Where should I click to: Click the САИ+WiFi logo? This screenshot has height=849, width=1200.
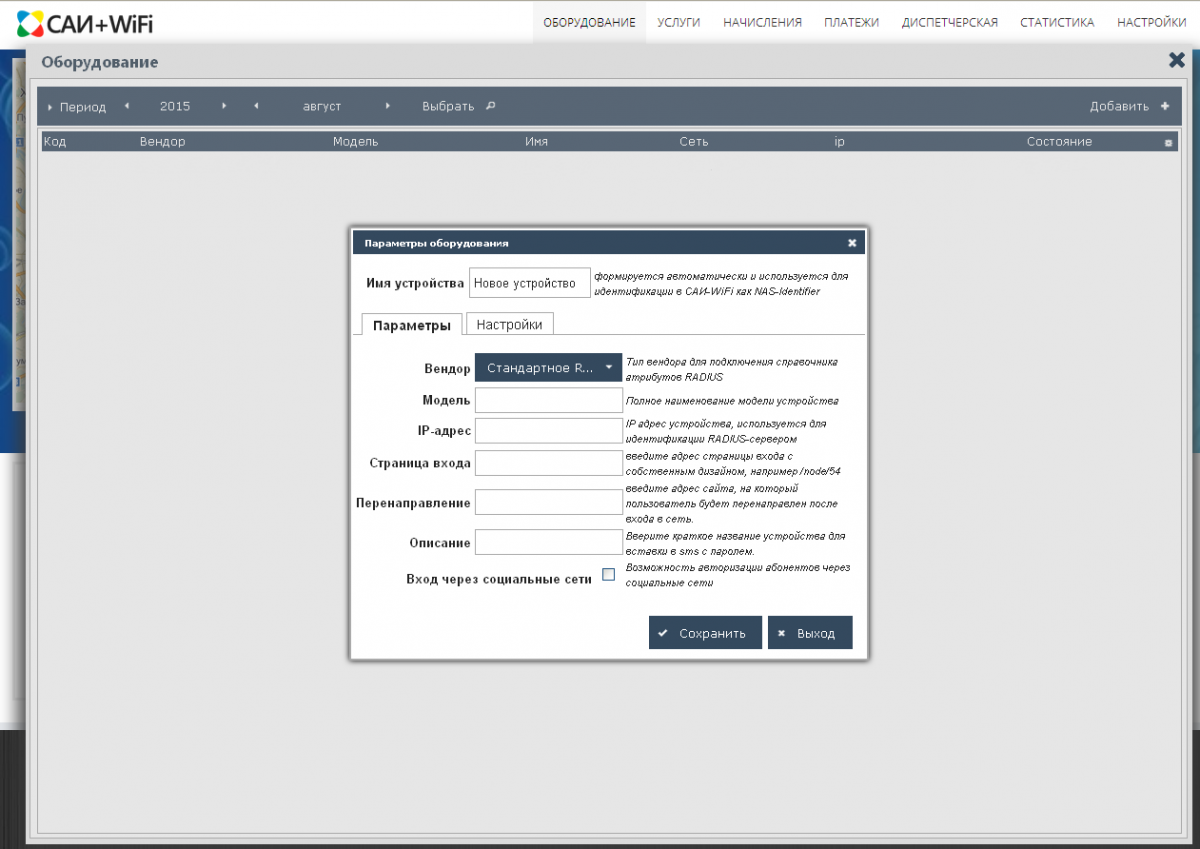coord(86,22)
